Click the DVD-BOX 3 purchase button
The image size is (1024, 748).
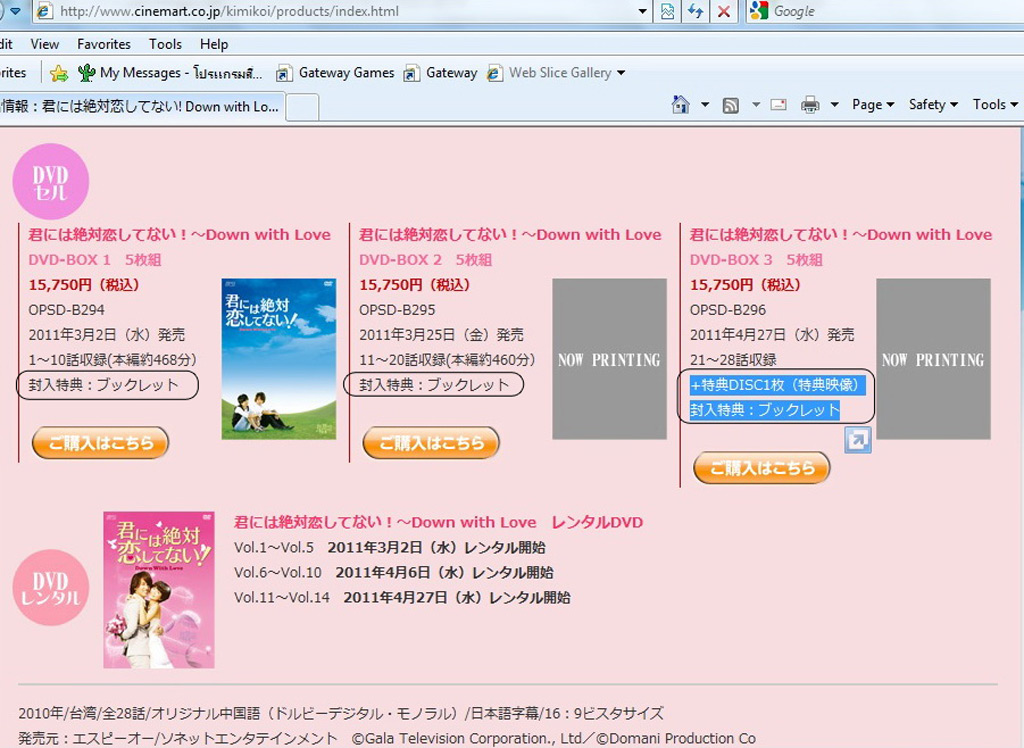pos(761,468)
